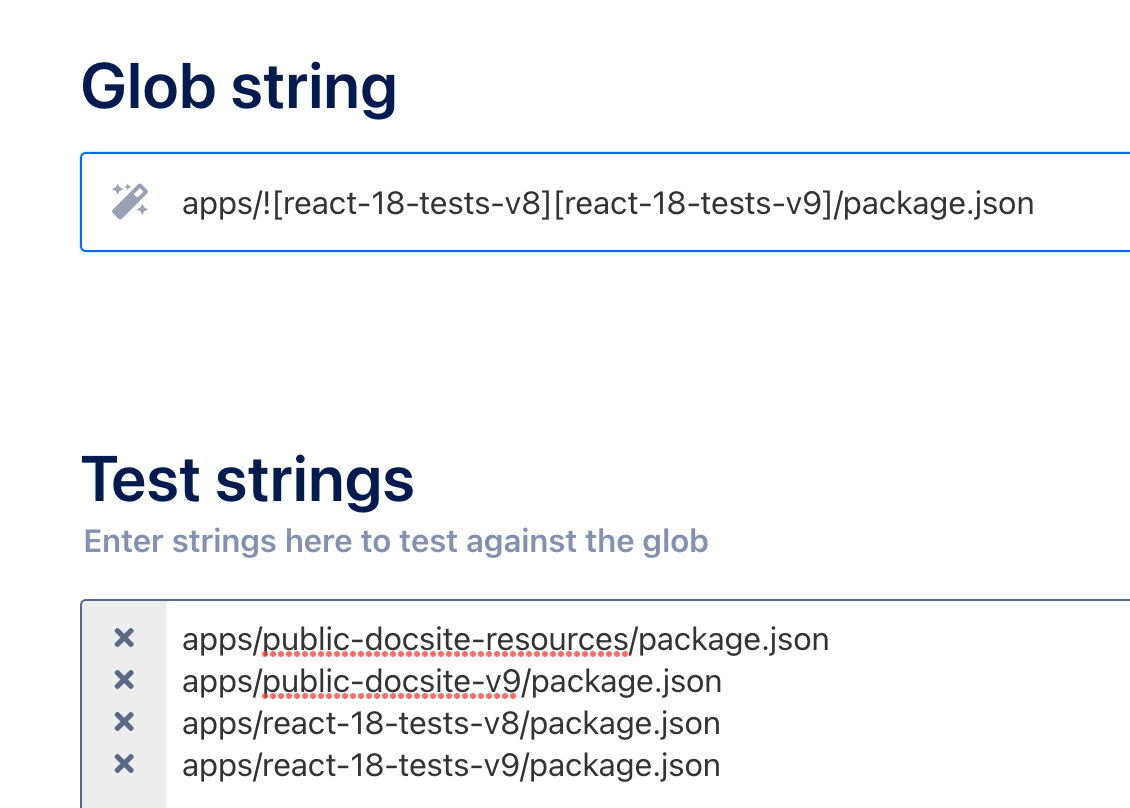Click the Glob string heading

click(239, 87)
